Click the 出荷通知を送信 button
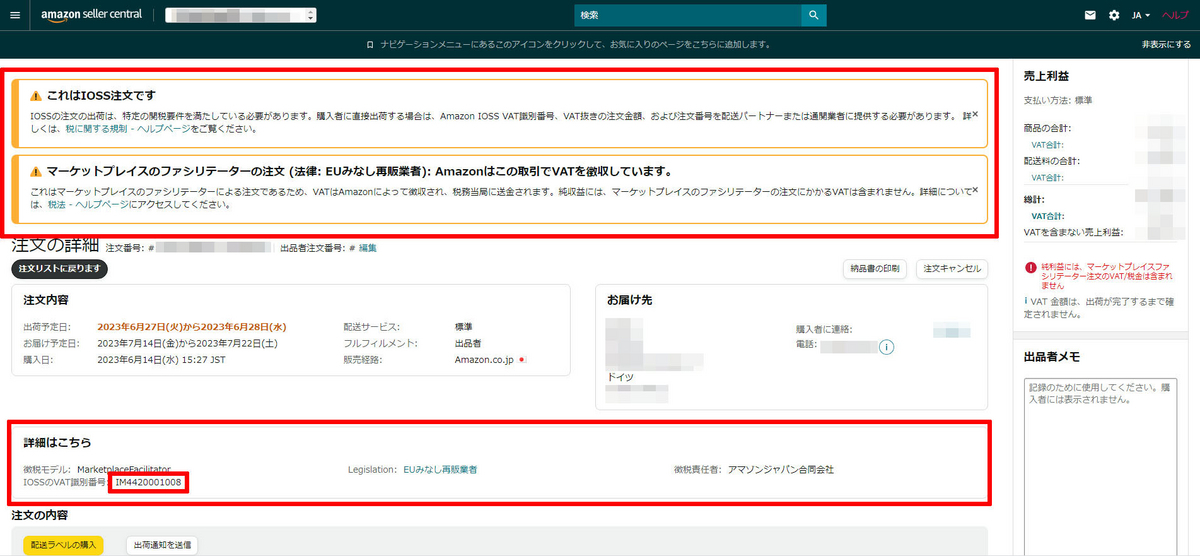This screenshot has width=1200, height=556. pyautogui.click(x=163, y=545)
